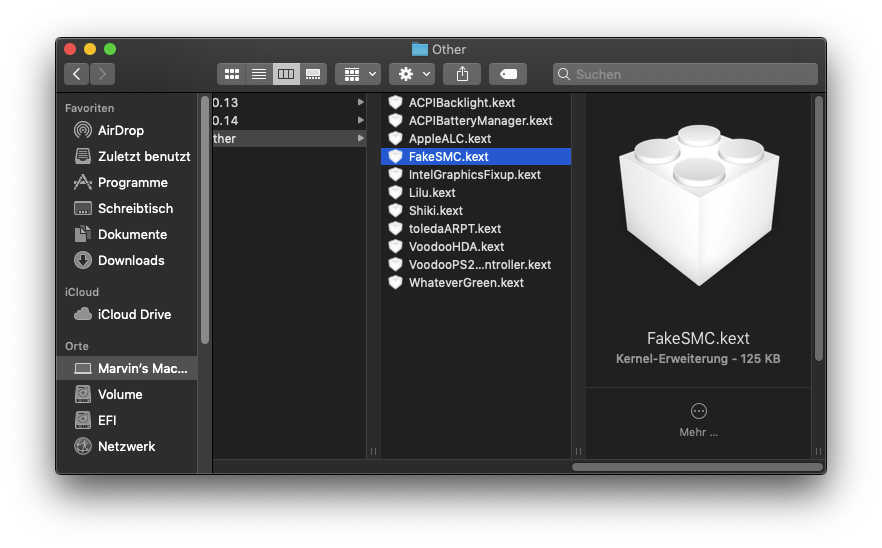Select FakeSMC.kext in the file list
Viewport: 882px width, 548px height.
tap(476, 156)
